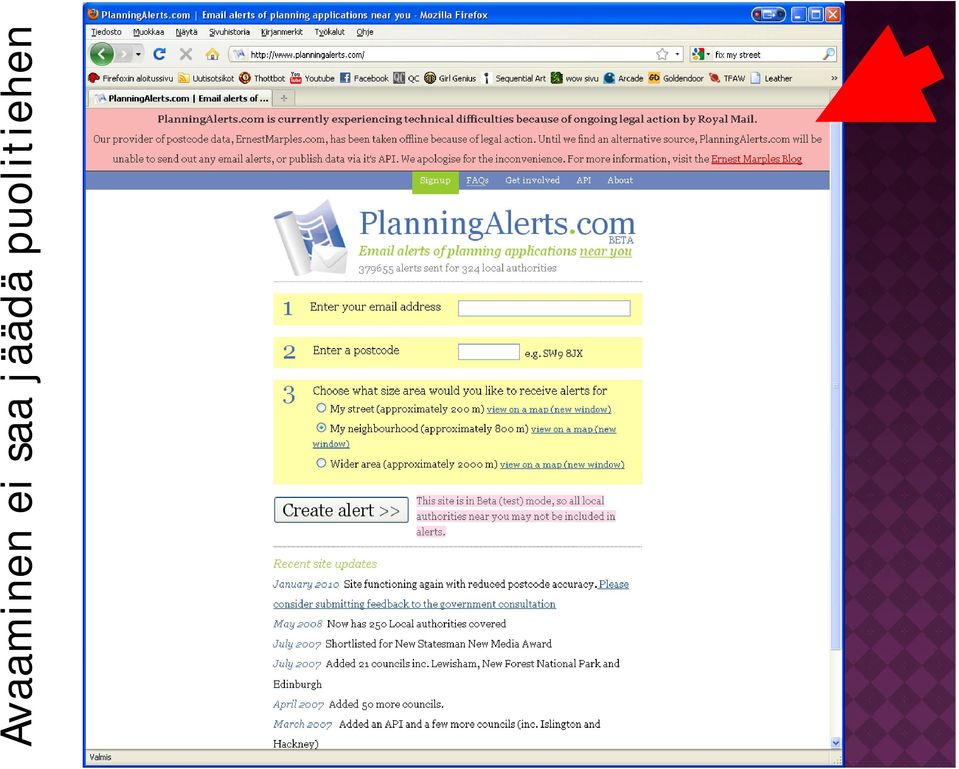Open the QC bookmark
This screenshot has height=769, width=959.
click(406, 78)
